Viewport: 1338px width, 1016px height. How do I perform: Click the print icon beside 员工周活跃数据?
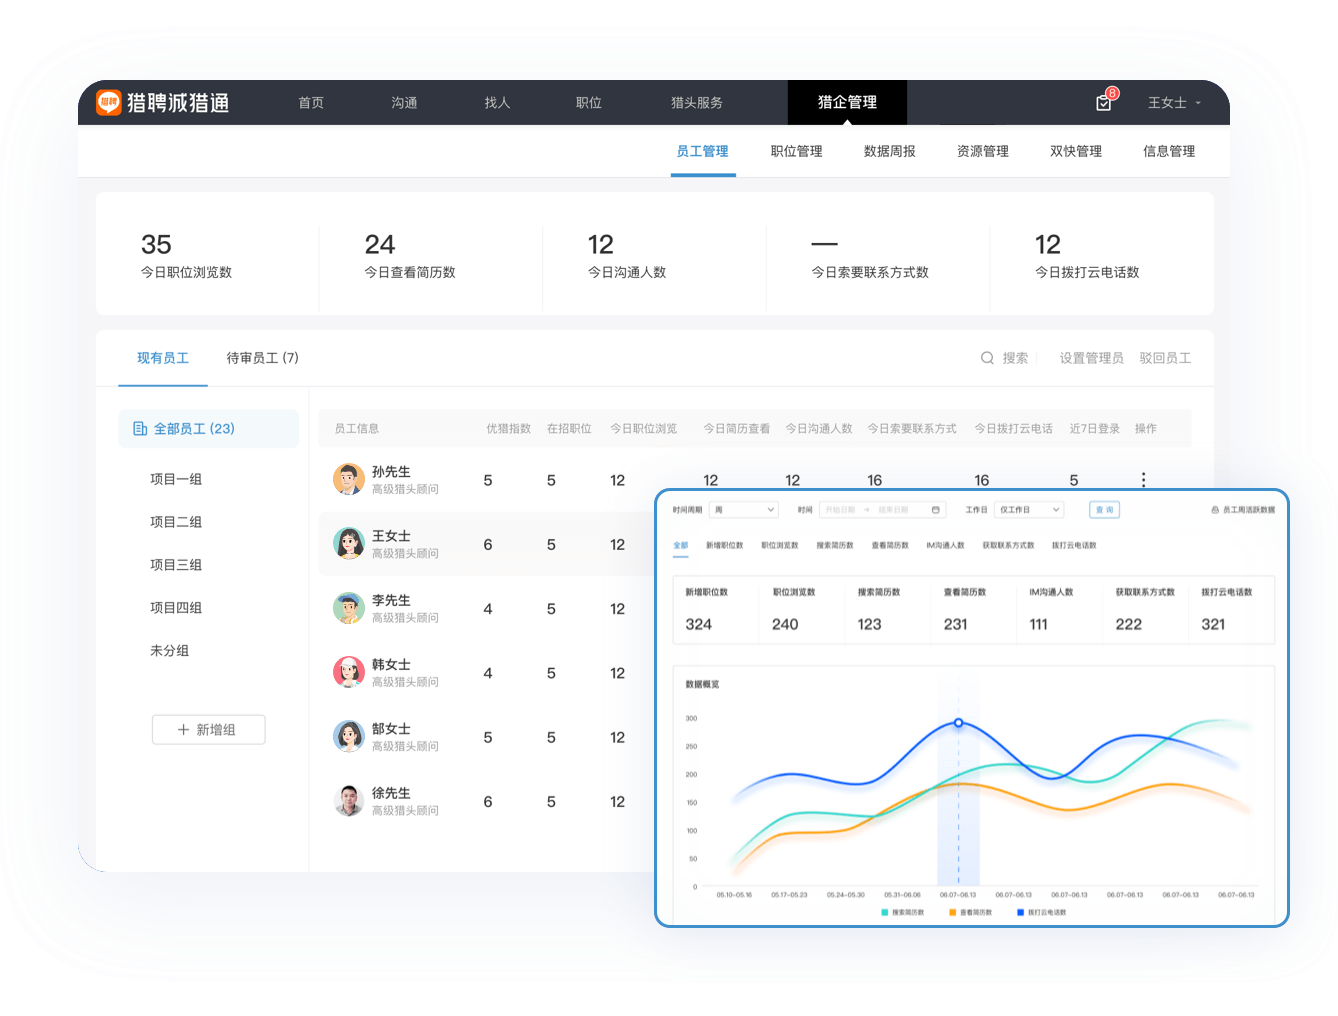[x=1215, y=510]
